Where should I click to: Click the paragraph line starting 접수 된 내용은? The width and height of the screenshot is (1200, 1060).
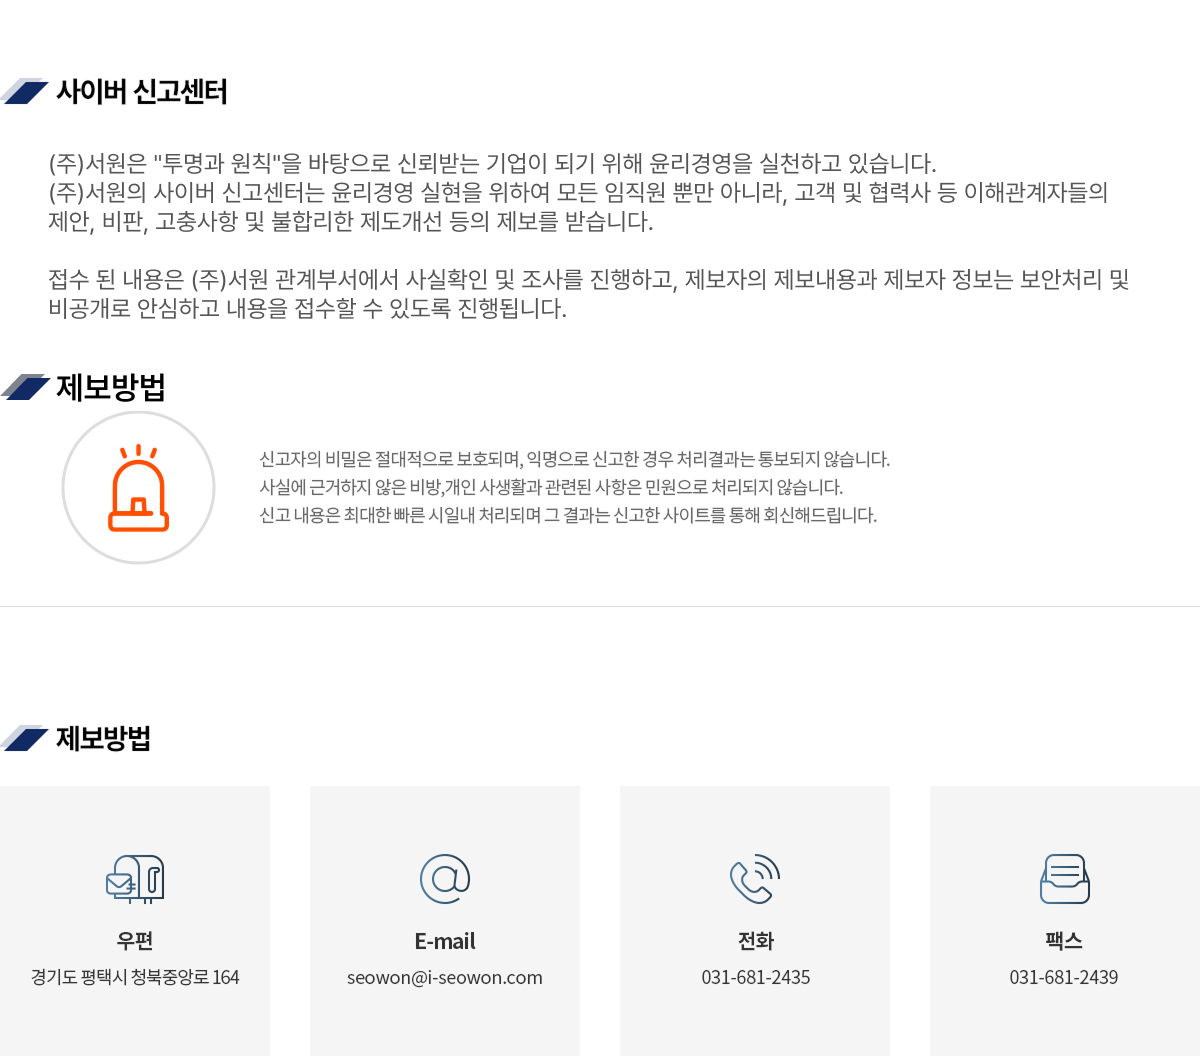point(589,280)
